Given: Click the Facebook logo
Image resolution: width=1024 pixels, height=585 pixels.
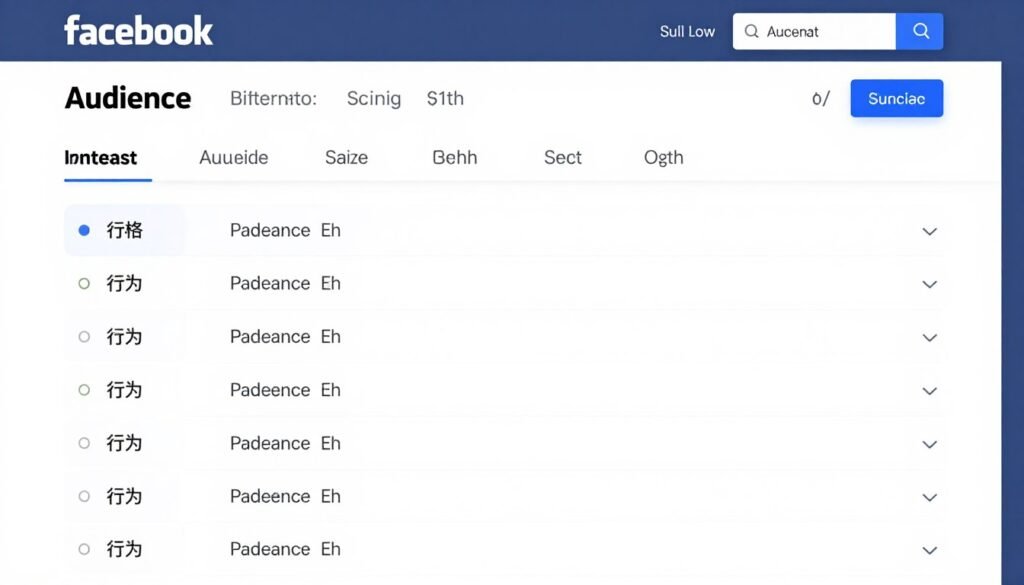Looking at the screenshot, I should pyautogui.click(x=138, y=30).
